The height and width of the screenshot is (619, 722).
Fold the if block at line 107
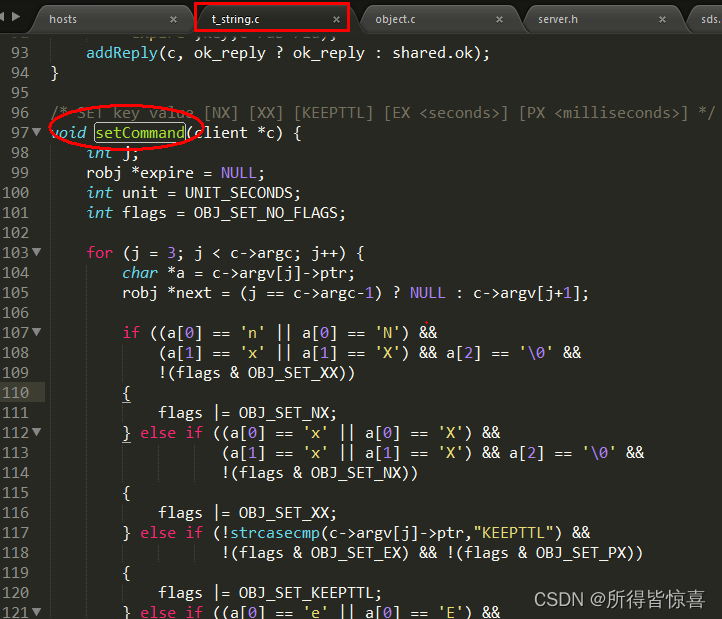(x=37, y=333)
